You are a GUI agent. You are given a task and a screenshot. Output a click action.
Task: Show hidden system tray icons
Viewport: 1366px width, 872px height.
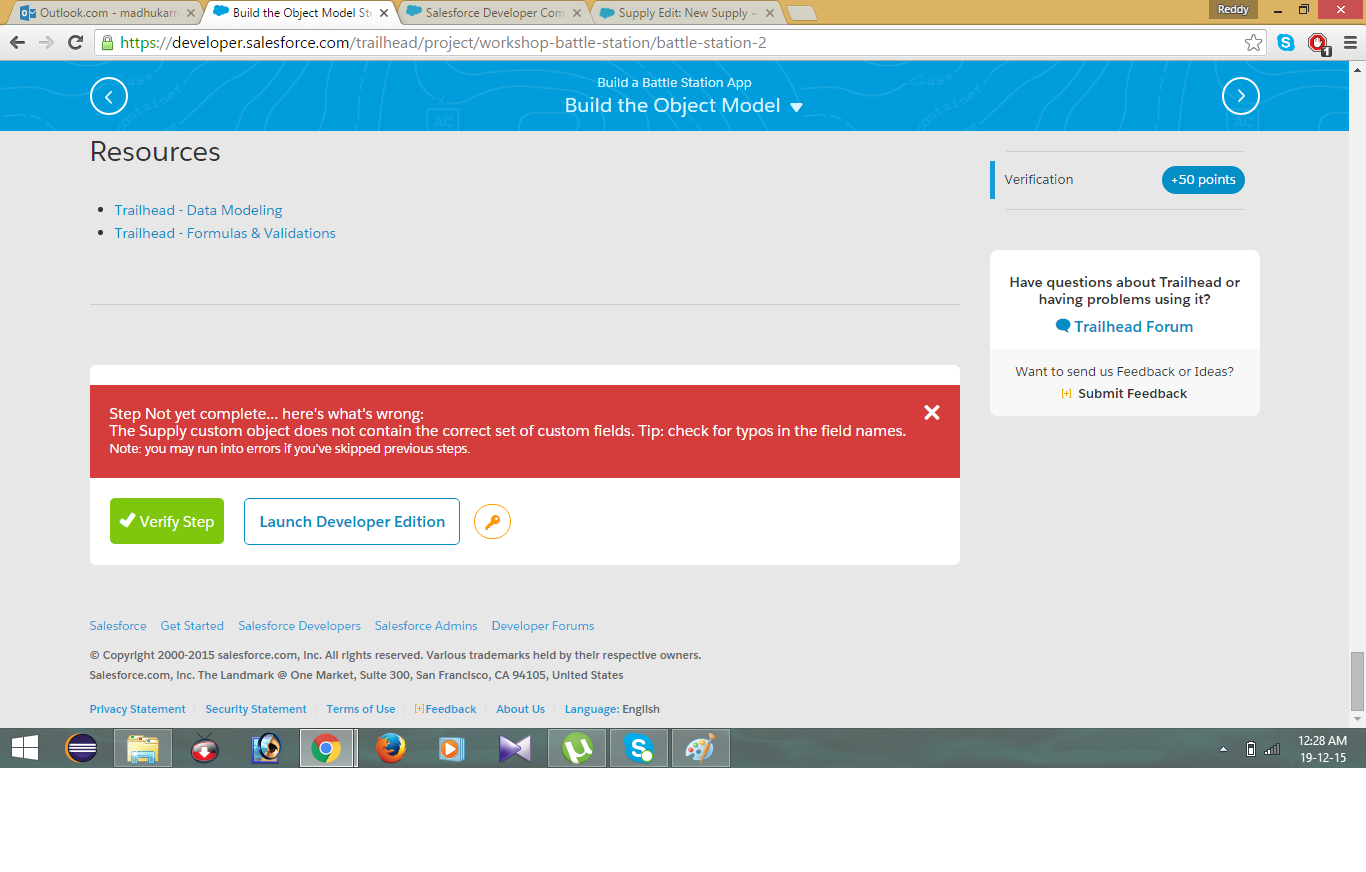[x=1224, y=749]
